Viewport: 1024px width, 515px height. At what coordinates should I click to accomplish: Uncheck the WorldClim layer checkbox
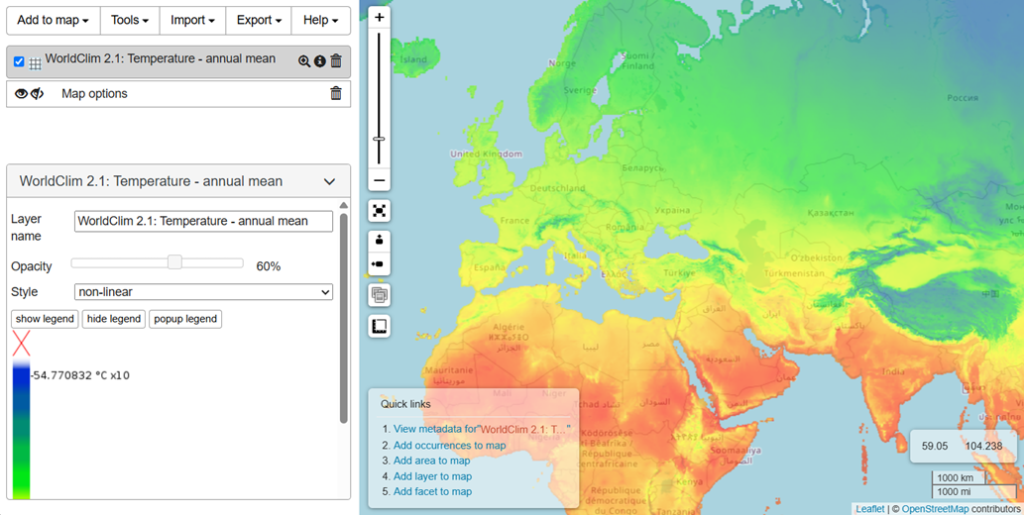(x=19, y=61)
